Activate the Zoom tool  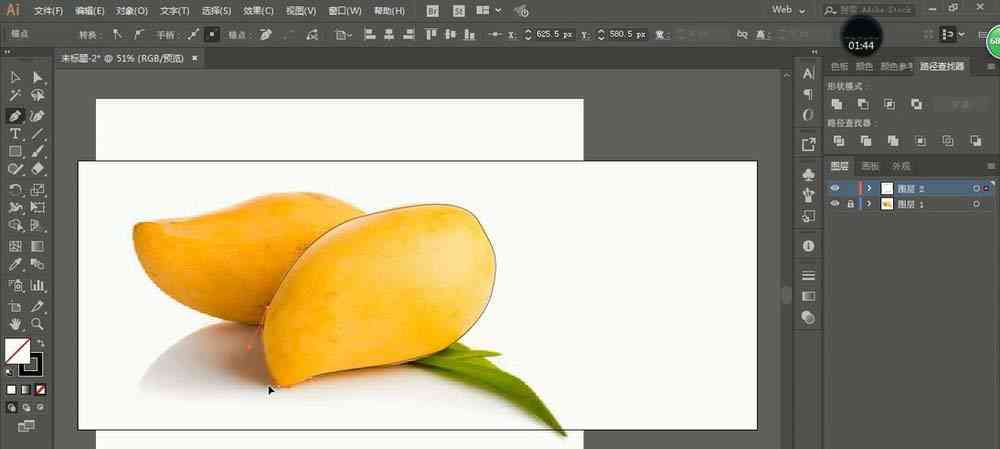(x=38, y=323)
